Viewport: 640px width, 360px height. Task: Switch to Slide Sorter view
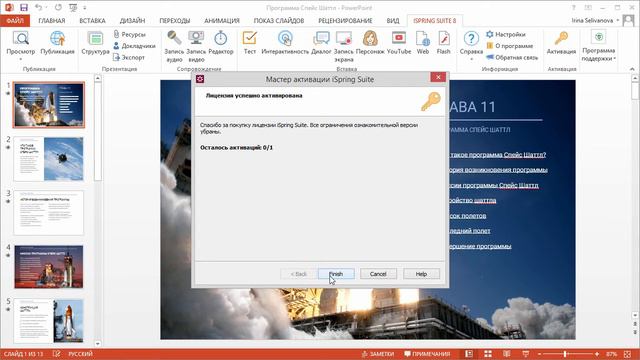click(x=488, y=354)
